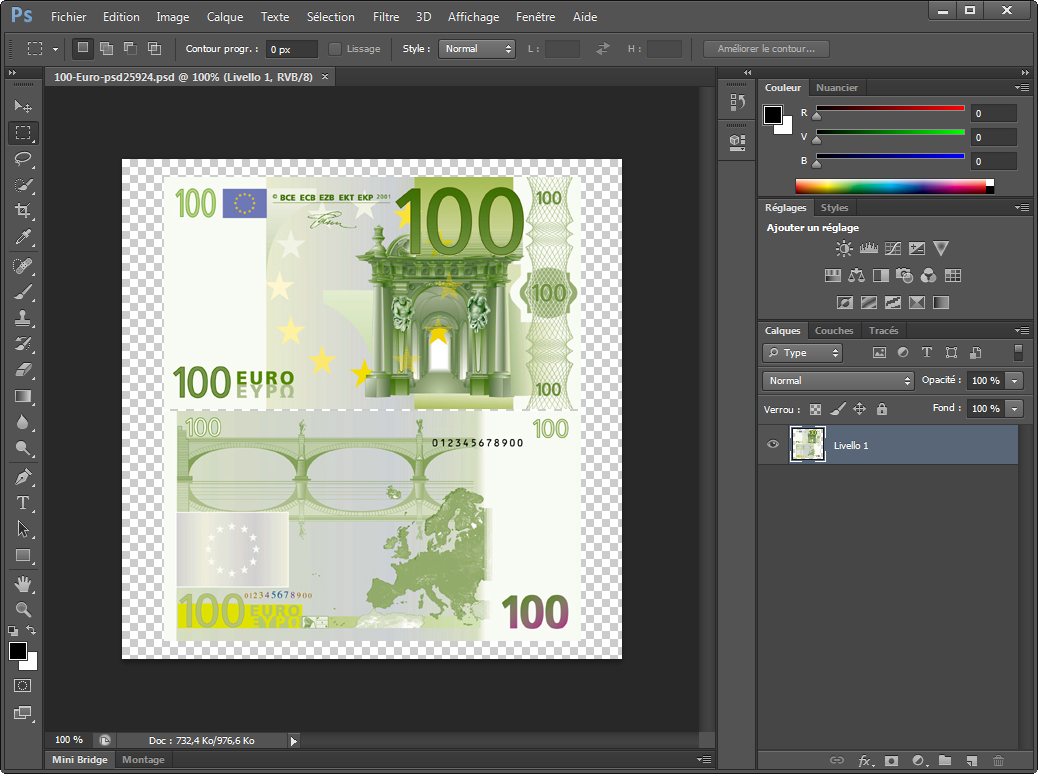Viewport: 1038px width, 774px height.
Task: Select the Dodge tool
Action: pyautogui.click(x=23, y=448)
